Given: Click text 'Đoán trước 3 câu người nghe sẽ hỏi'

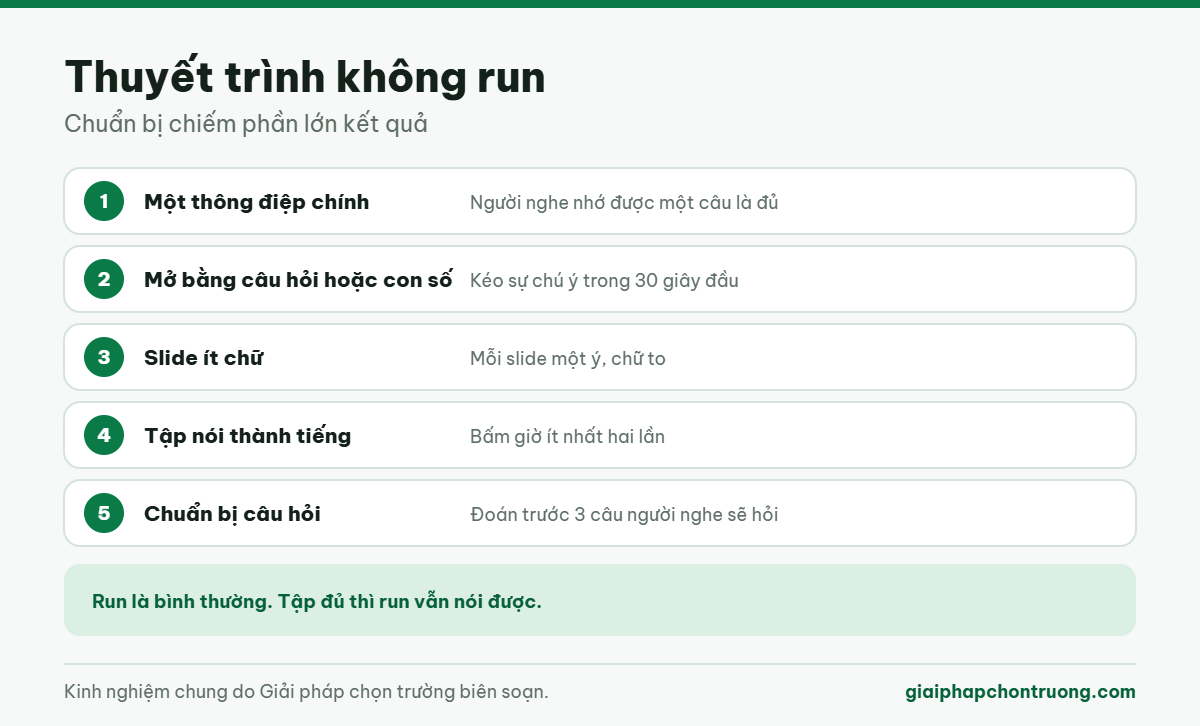Looking at the screenshot, I should 624,514.
